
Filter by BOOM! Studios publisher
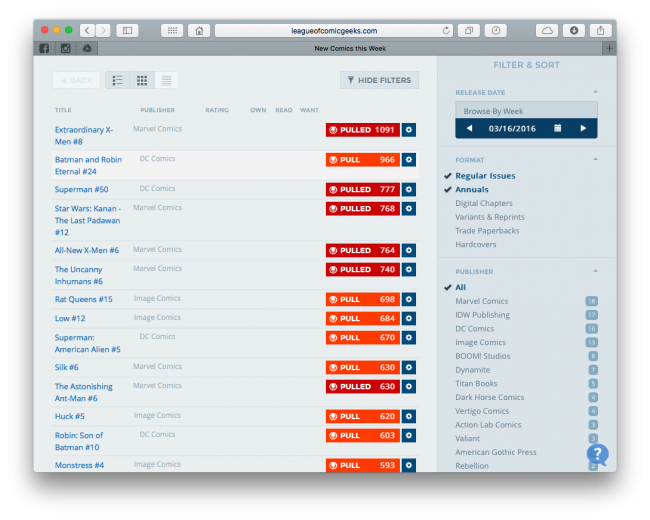483,356
